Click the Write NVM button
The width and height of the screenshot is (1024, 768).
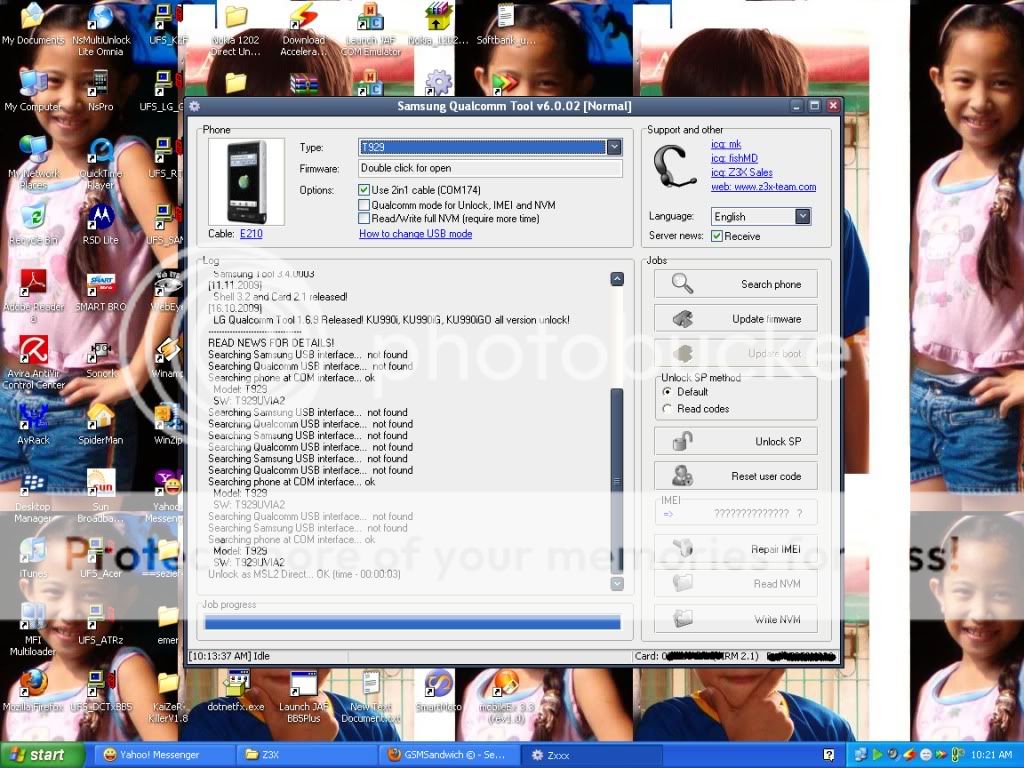pos(736,618)
